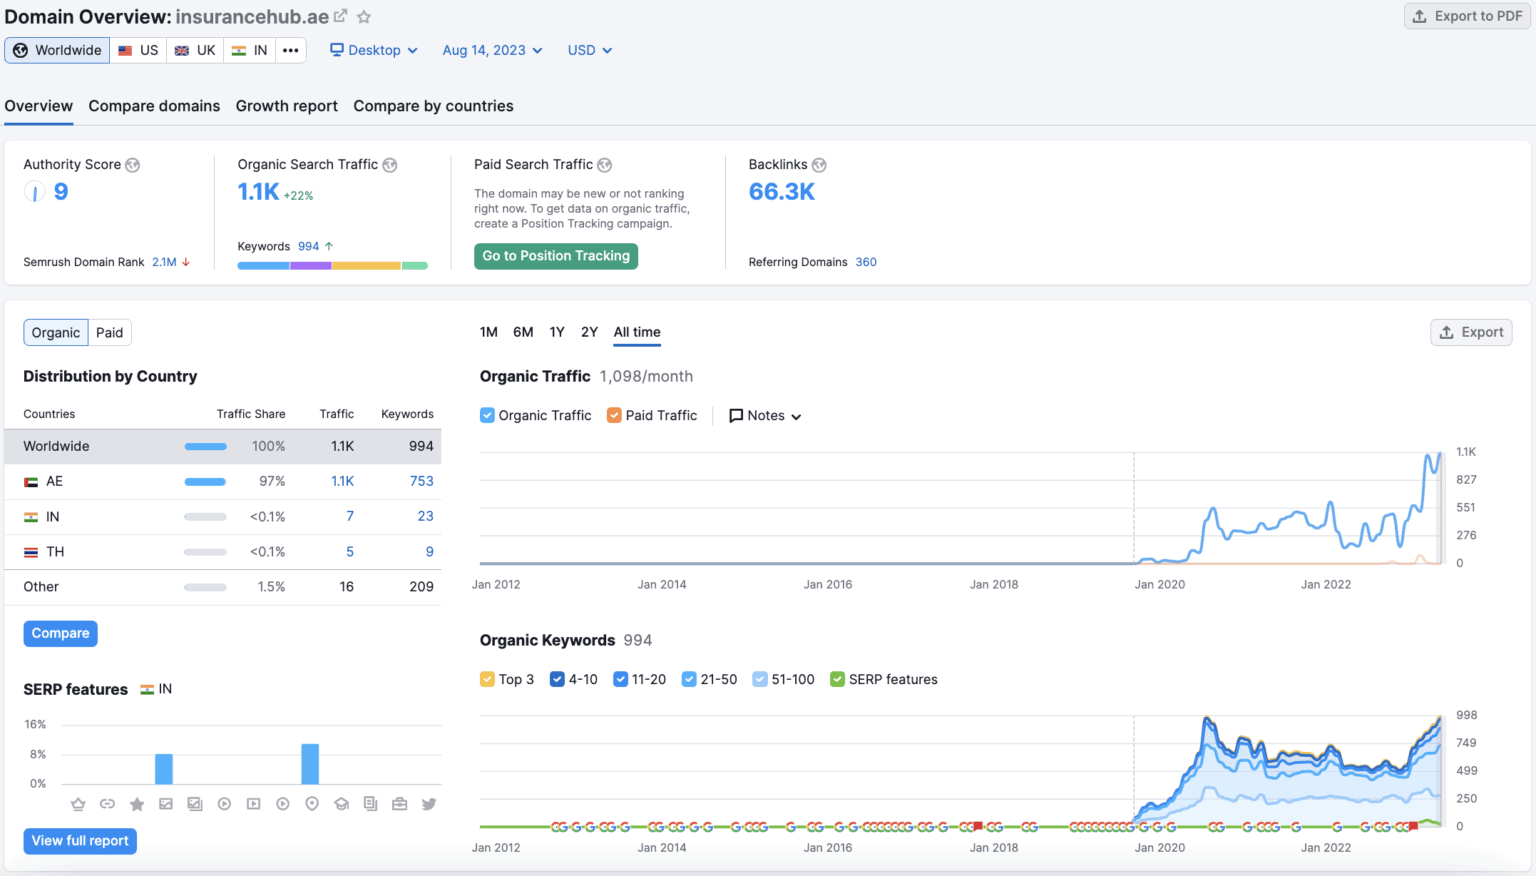Click the Export button above the traffic chart
This screenshot has height=876, width=1536.
pyautogui.click(x=1471, y=332)
